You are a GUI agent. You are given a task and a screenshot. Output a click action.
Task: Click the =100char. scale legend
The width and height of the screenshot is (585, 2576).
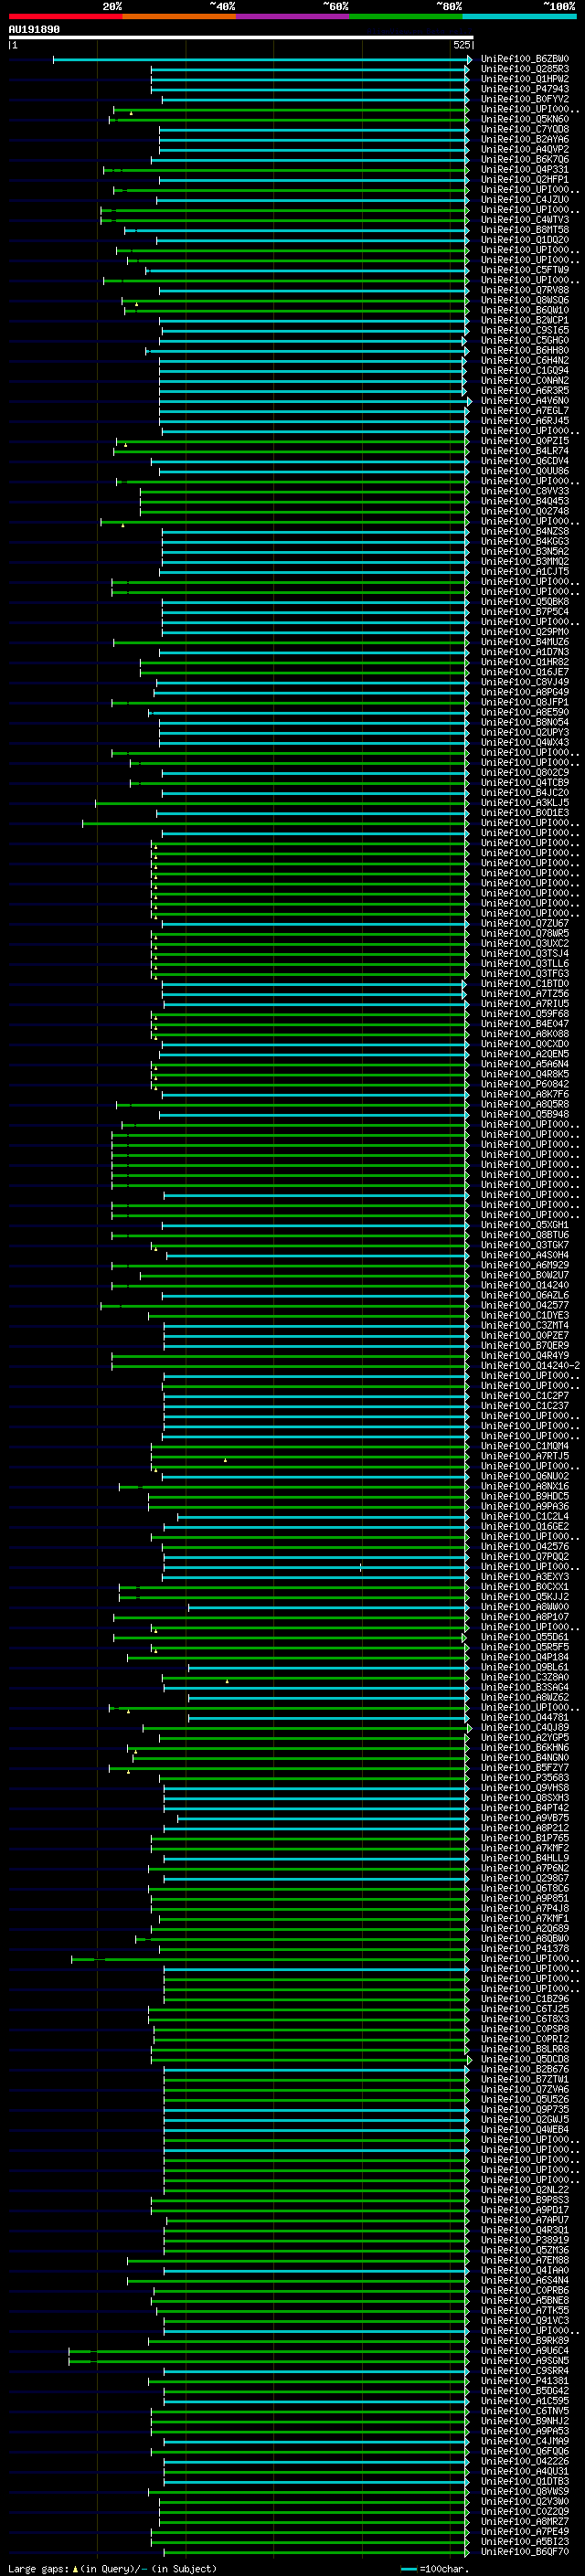(435, 2568)
